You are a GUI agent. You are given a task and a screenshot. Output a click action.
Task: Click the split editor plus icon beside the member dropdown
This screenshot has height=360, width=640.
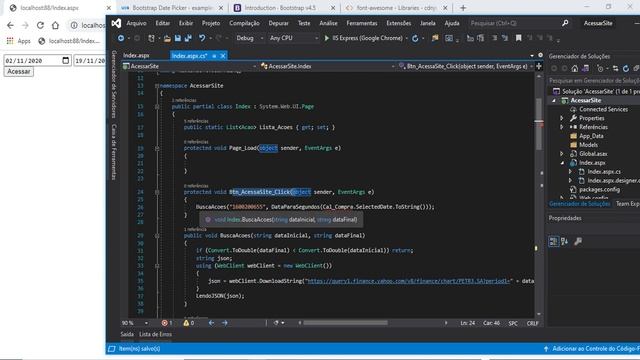pos(539,66)
